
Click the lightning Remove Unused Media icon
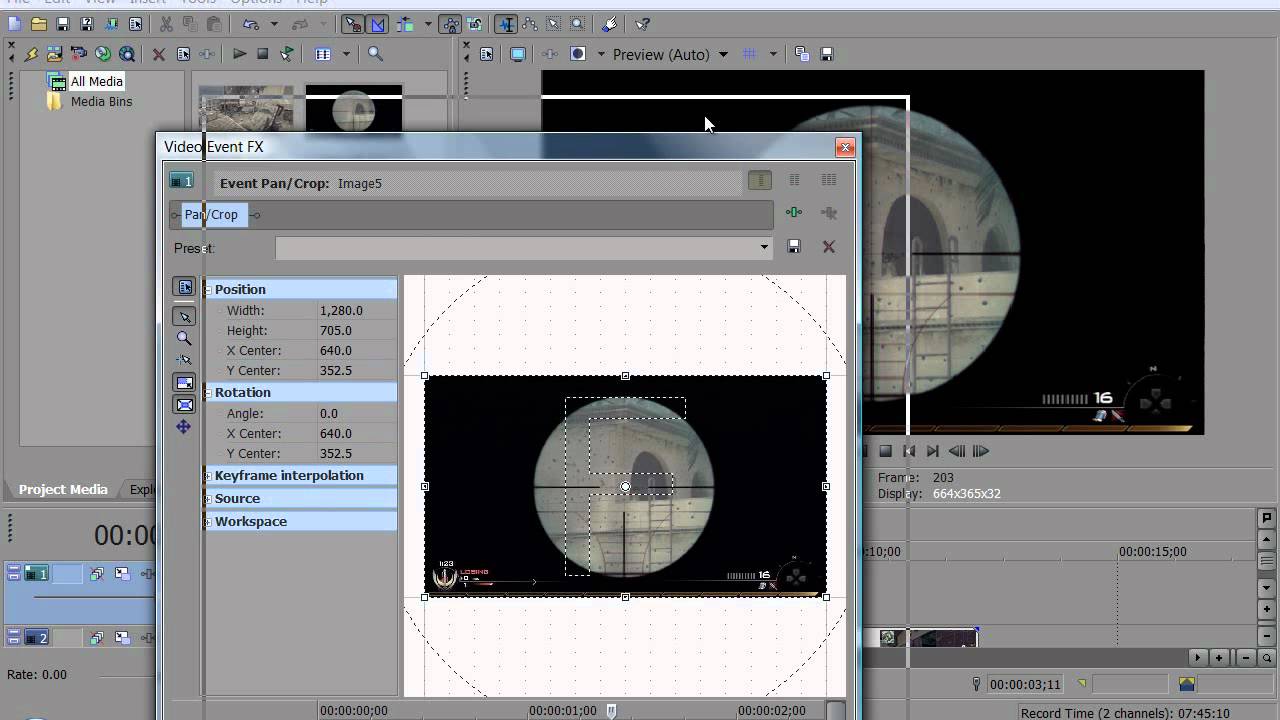coord(31,54)
